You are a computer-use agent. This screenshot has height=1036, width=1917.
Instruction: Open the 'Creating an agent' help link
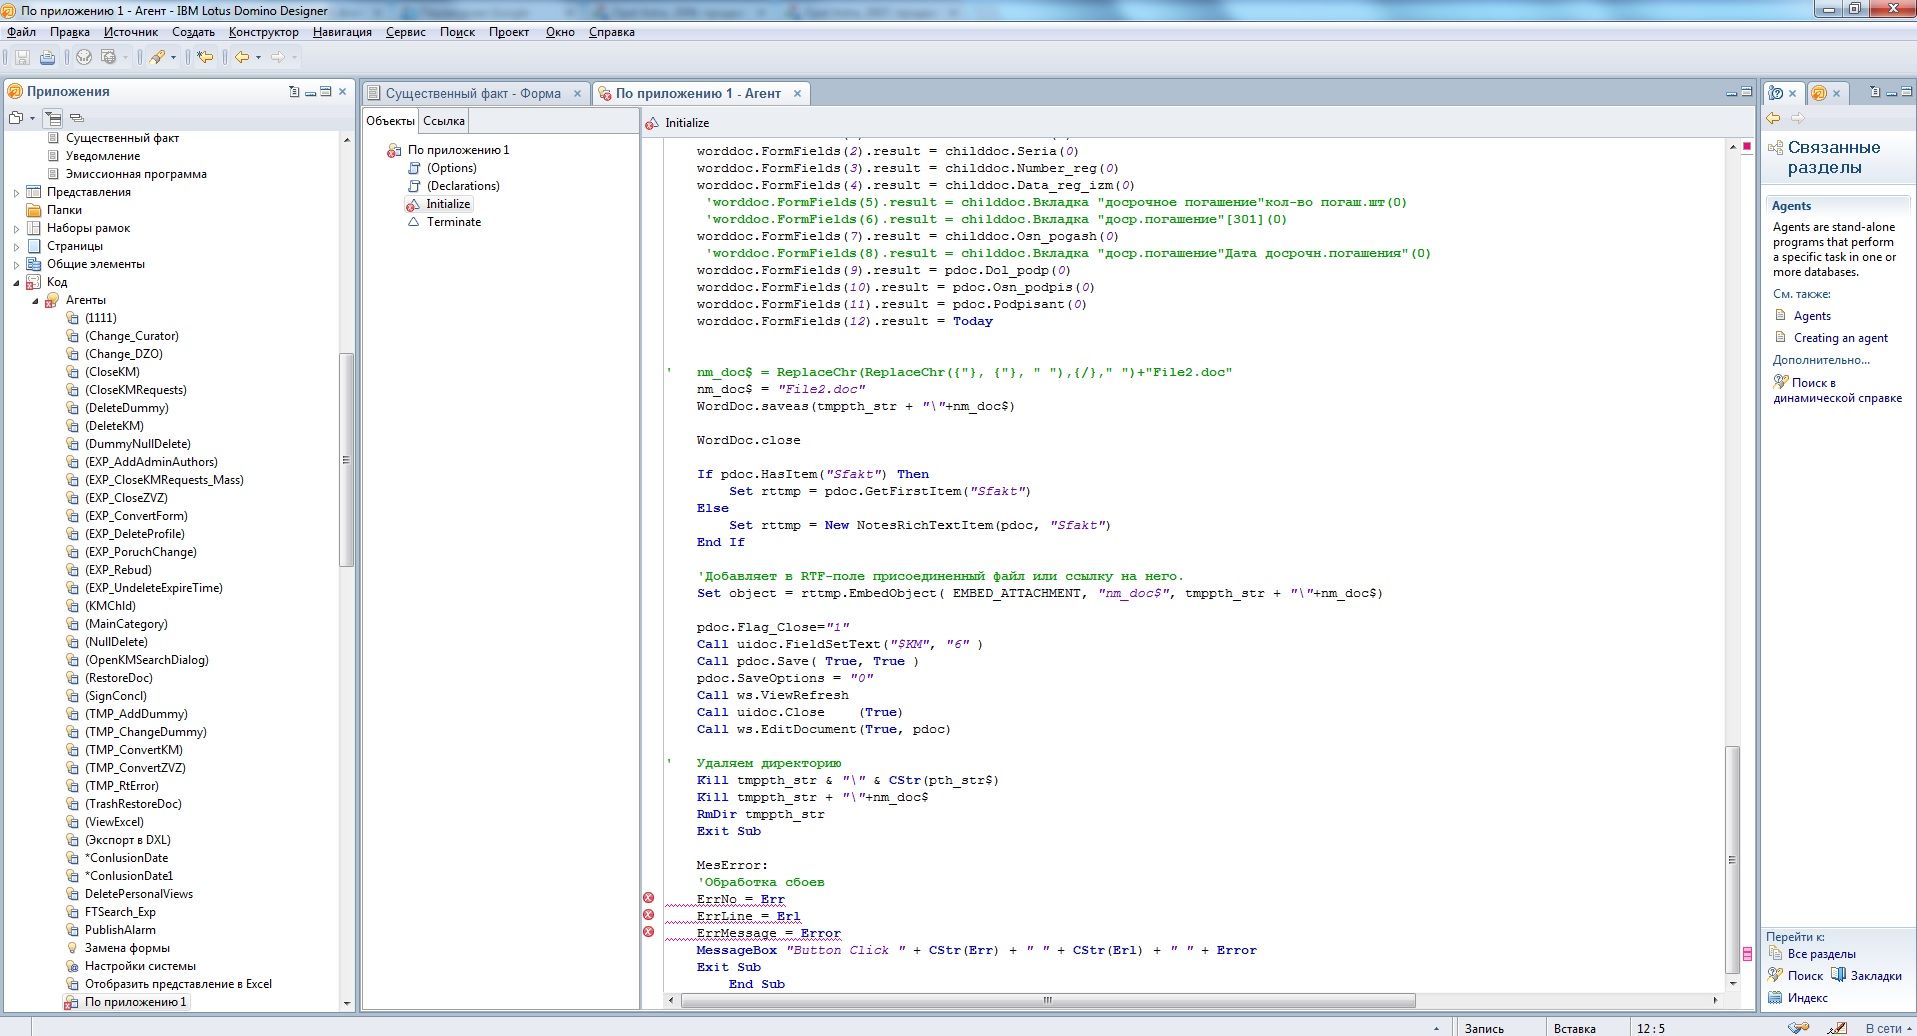pyautogui.click(x=1840, y=338)
